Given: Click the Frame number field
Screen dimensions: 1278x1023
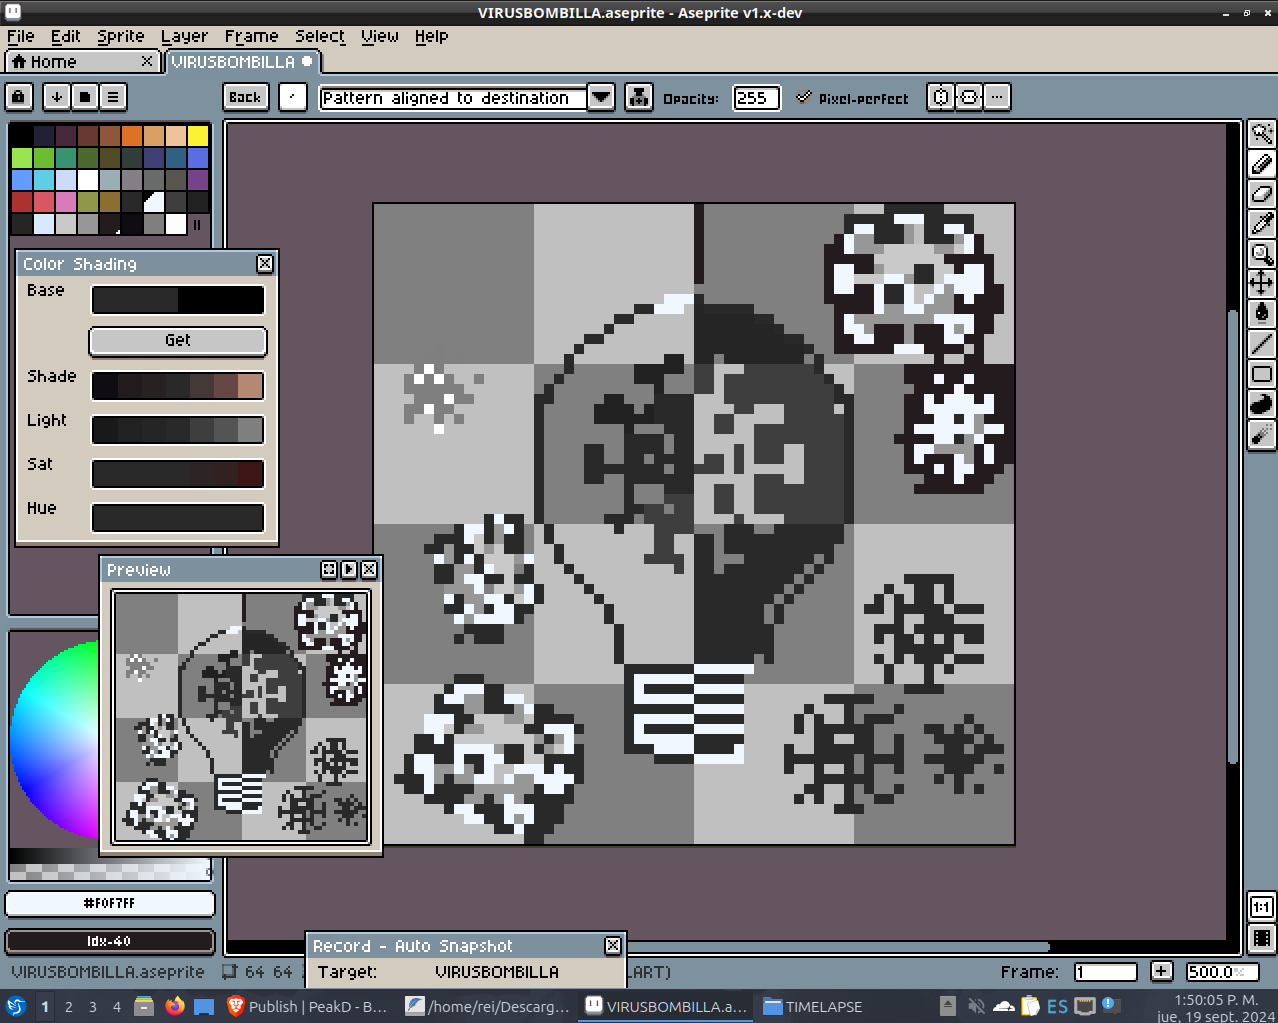Looking at the screenshot, I should click(1106, 972).
